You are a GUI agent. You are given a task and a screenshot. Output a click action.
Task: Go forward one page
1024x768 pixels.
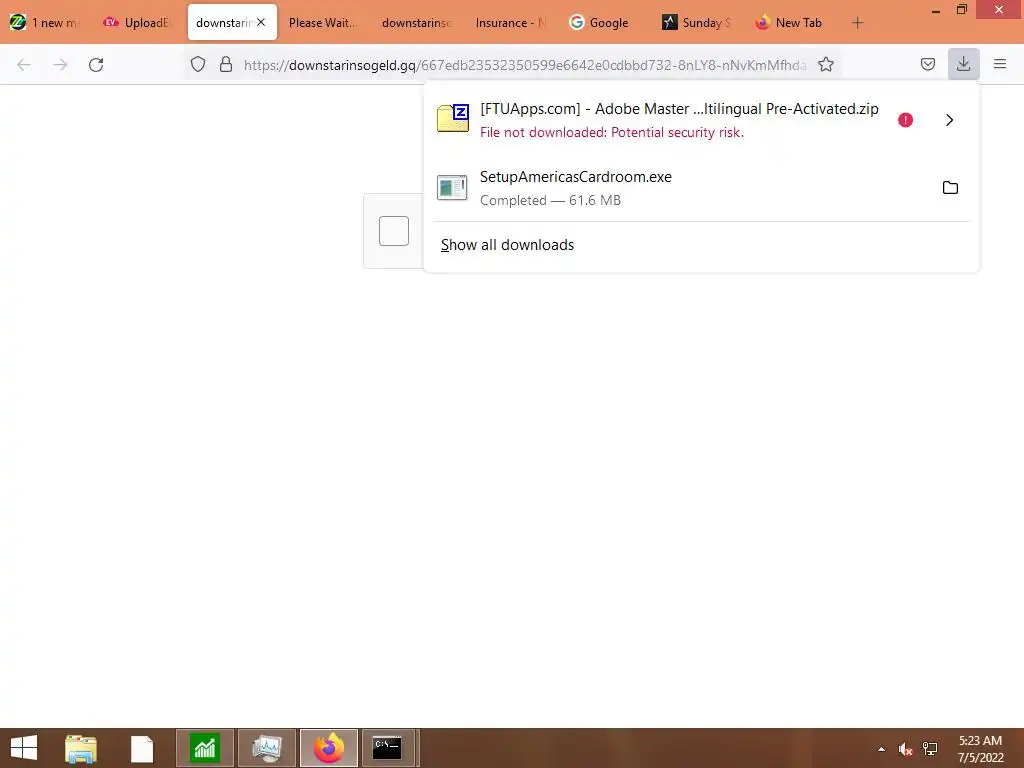tap(60, 64)
